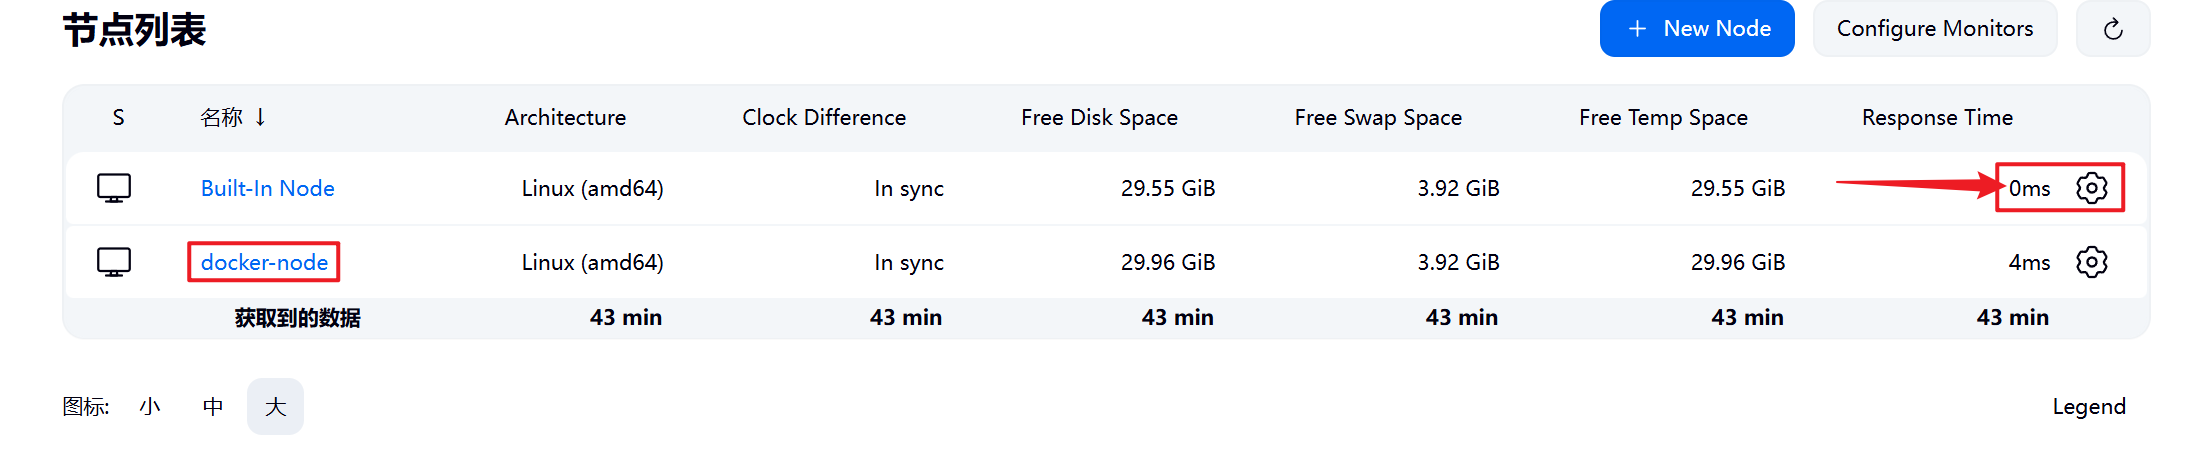Viewport: 2200px width, 466px height.
Task: Sort by the Response Time header
Action: pos(1937,118)
